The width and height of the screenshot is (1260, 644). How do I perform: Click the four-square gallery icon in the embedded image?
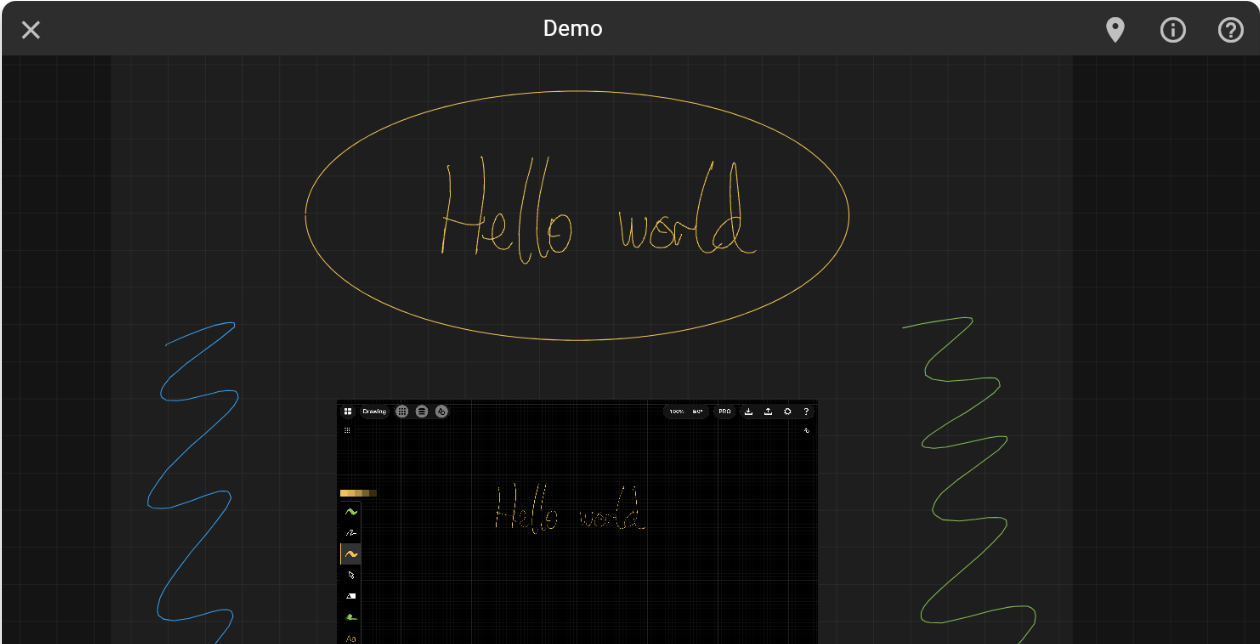(347, 411)
